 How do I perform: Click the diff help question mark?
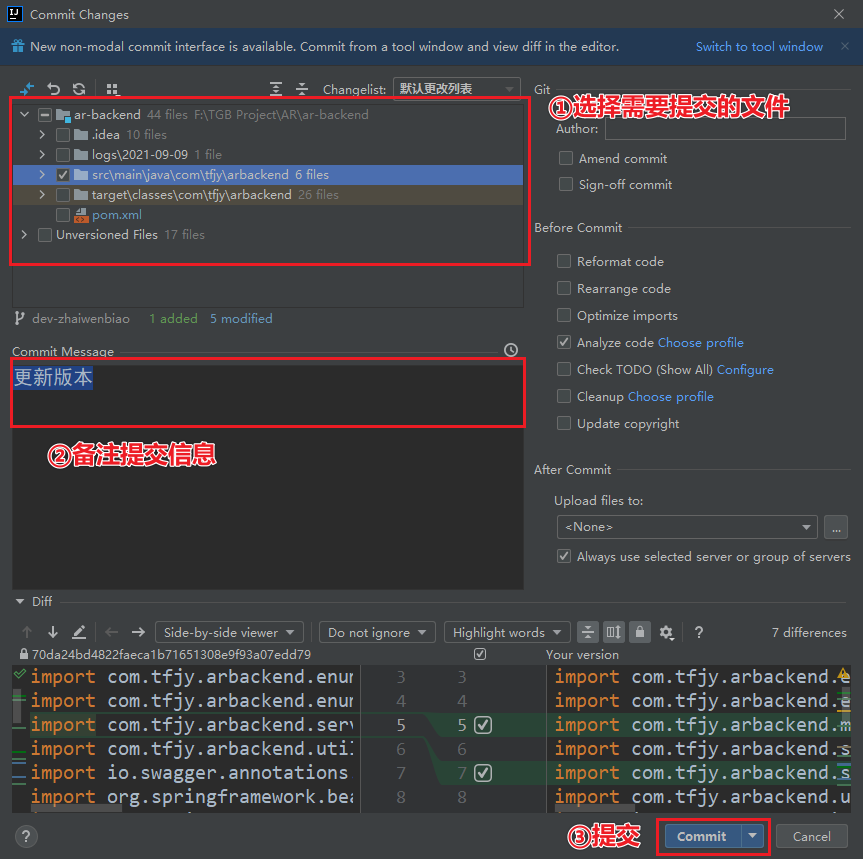click(x=699, y=632)
